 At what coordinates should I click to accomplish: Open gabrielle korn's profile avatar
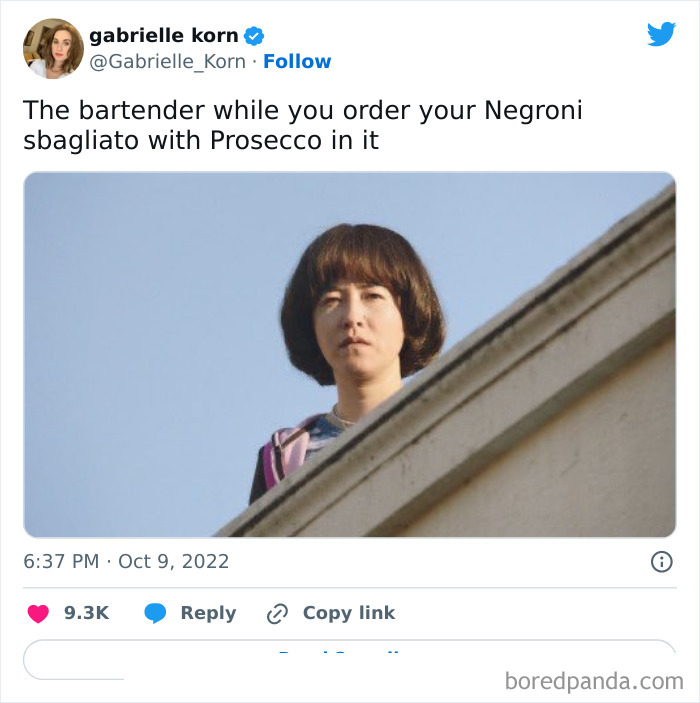(53, 48)
